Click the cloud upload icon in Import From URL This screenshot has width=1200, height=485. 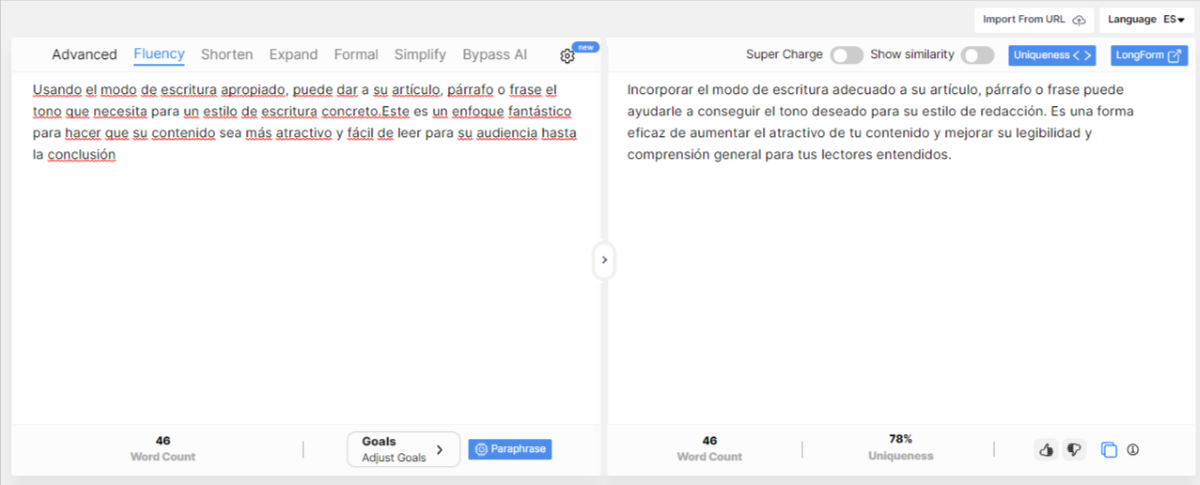pyautogui.click(x=1077, y=20)
